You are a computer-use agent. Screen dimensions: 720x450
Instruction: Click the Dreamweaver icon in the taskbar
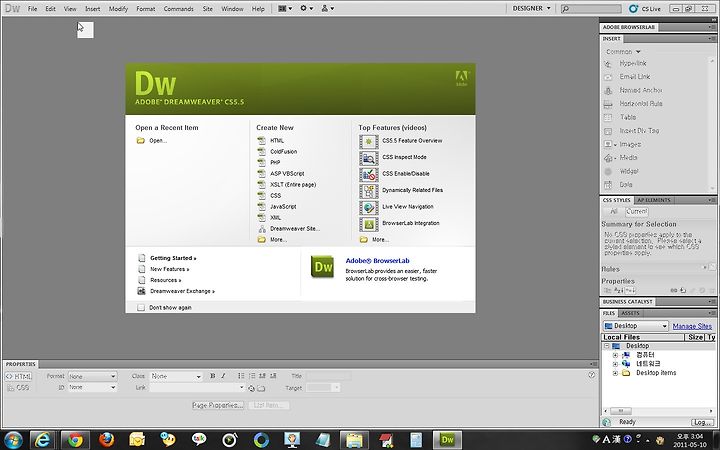(x=447, y=440)
